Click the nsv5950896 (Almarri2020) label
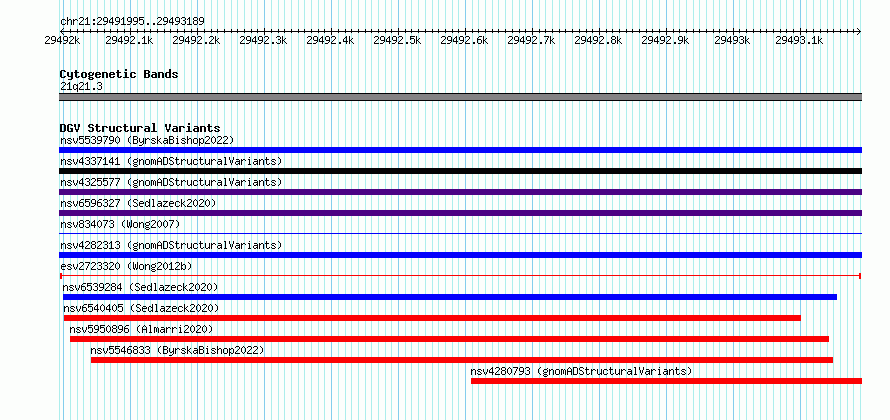 pyautogui.click(x=141, y=329)
